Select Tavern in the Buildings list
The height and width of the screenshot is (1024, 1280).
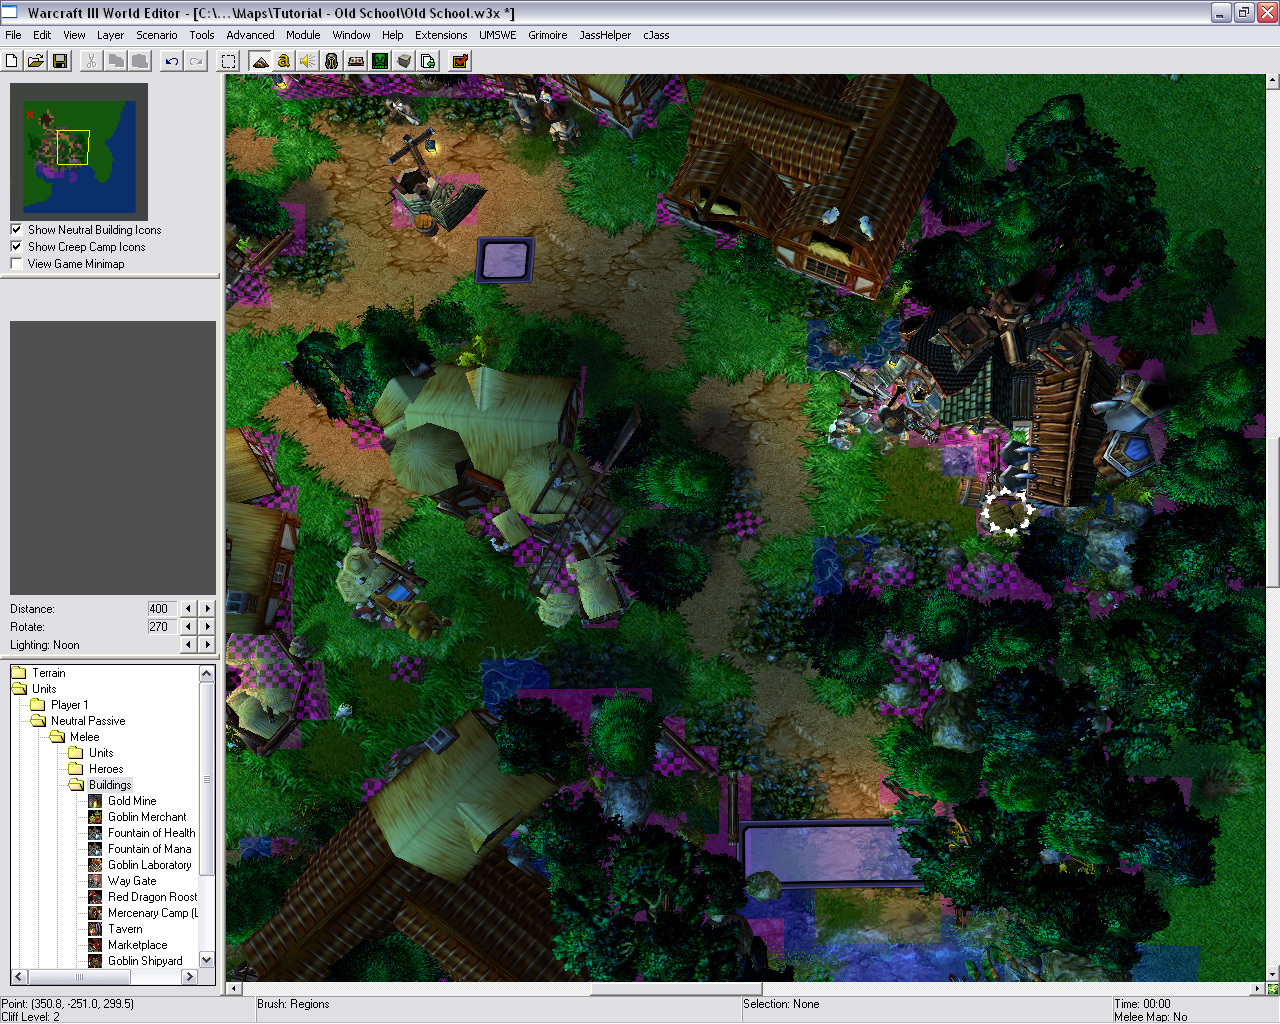tap(125, 929)
